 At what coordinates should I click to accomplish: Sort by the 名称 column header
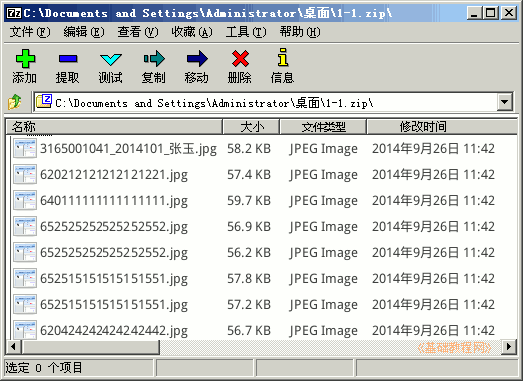(x=114, y=127)
